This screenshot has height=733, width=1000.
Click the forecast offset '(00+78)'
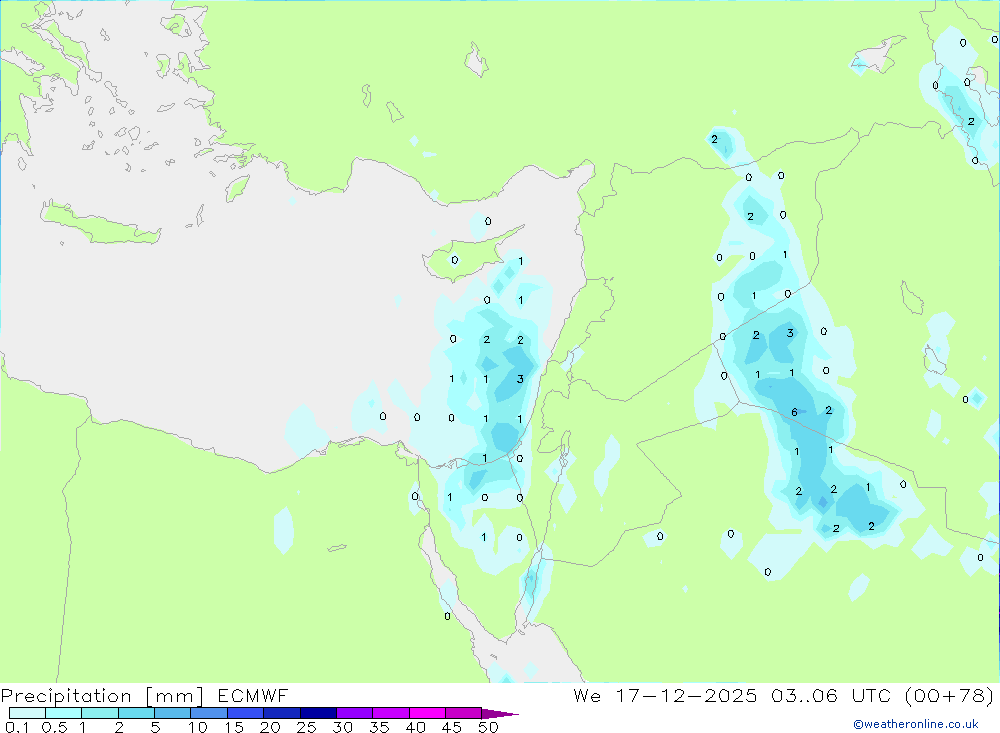point(950,696)
